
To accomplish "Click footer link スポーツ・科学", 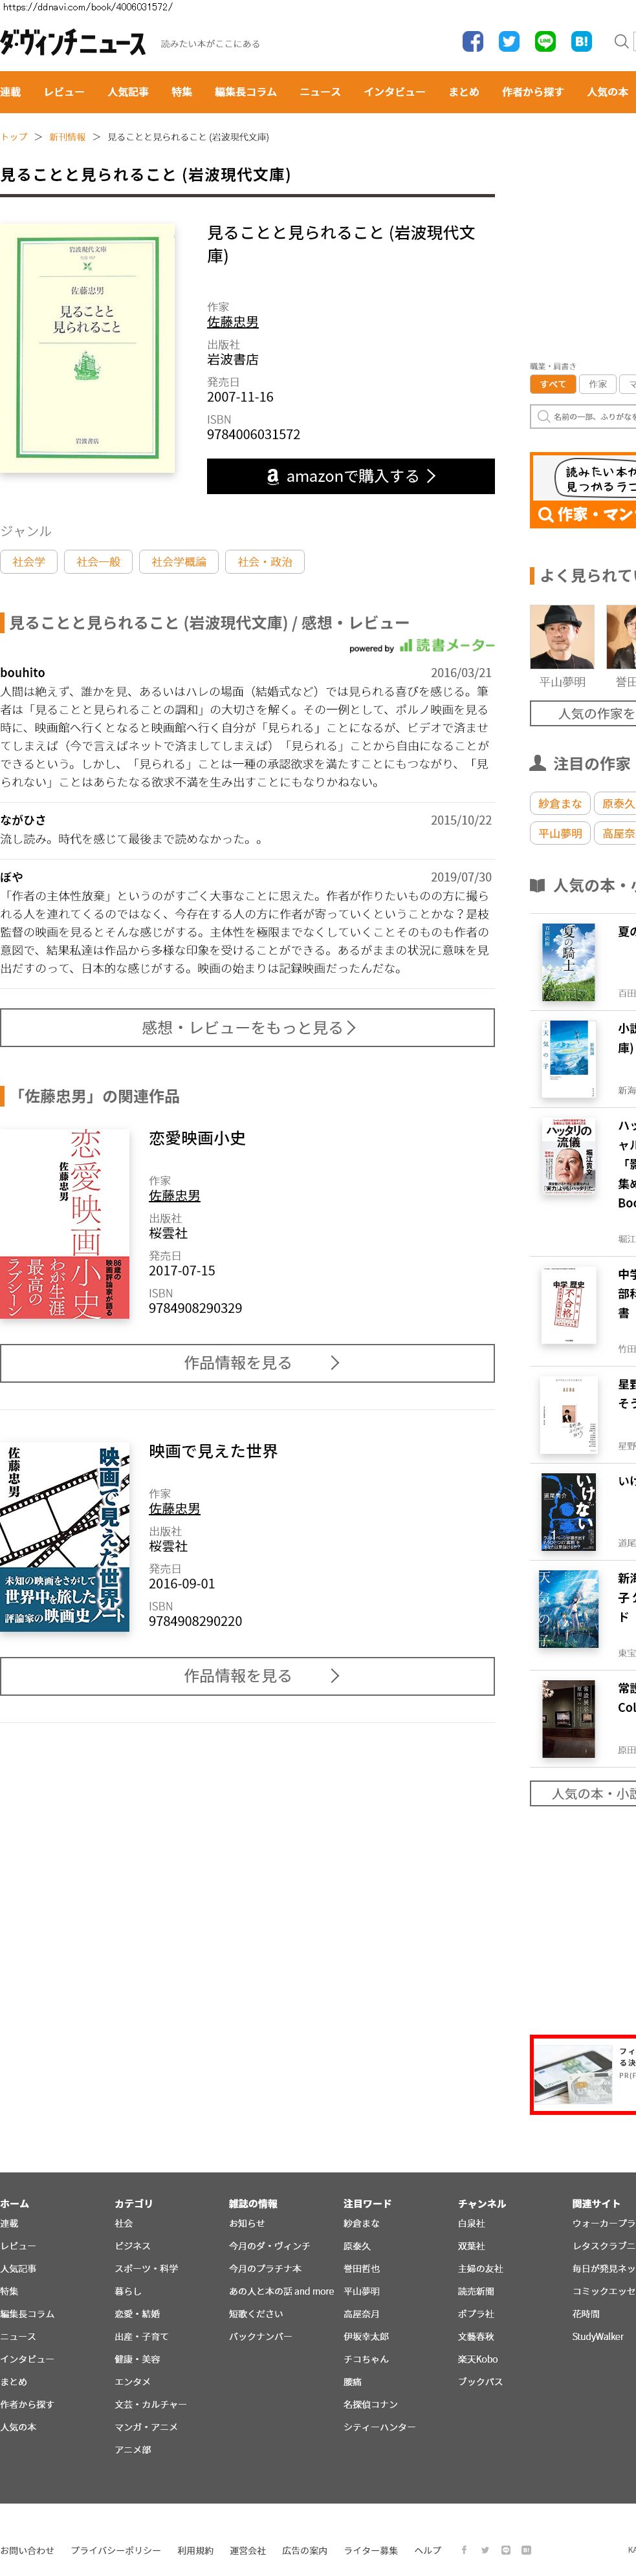I will coord(146,2268).
